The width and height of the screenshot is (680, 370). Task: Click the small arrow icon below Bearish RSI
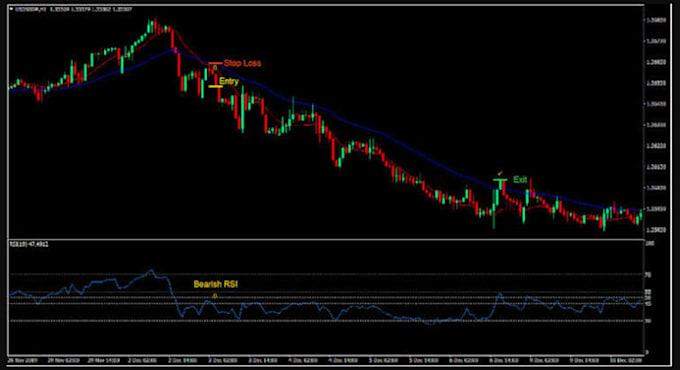click(215, 296)
